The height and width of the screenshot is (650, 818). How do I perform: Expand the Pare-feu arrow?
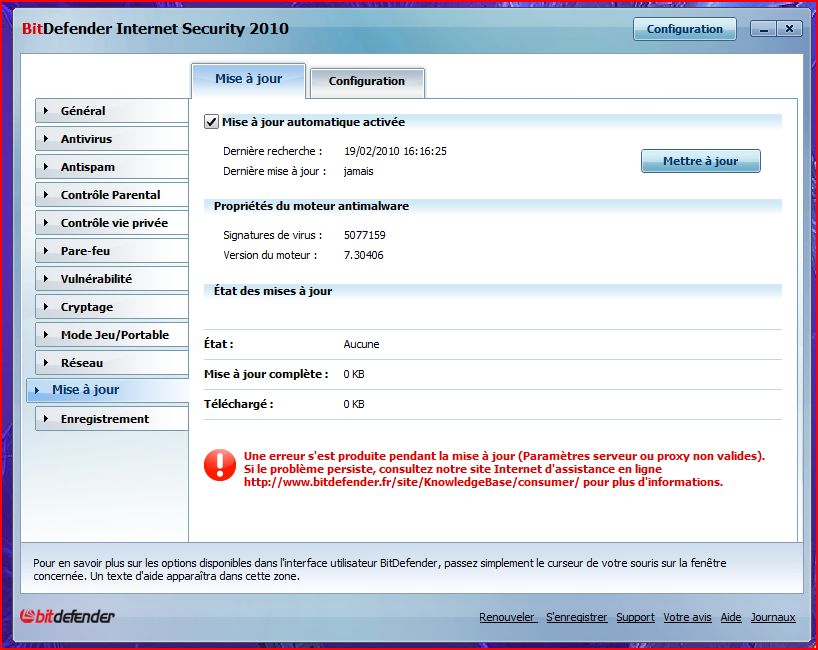coord(46,251)
